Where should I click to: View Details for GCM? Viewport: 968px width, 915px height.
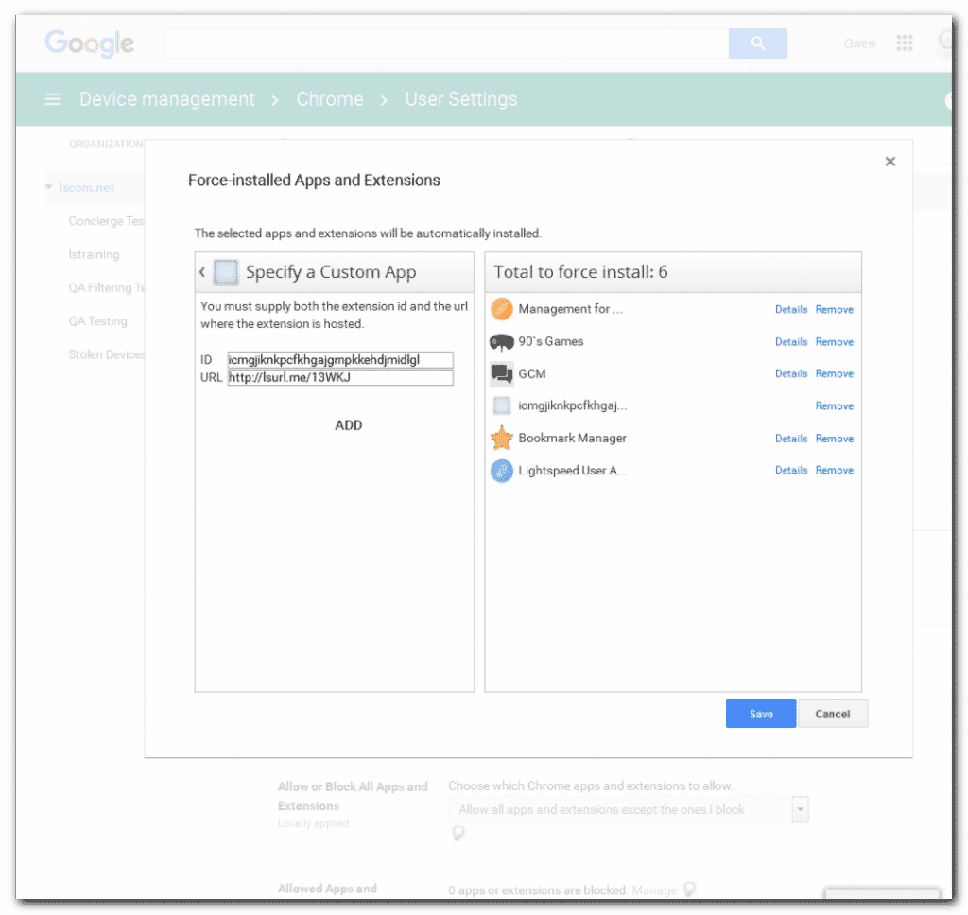791,374
